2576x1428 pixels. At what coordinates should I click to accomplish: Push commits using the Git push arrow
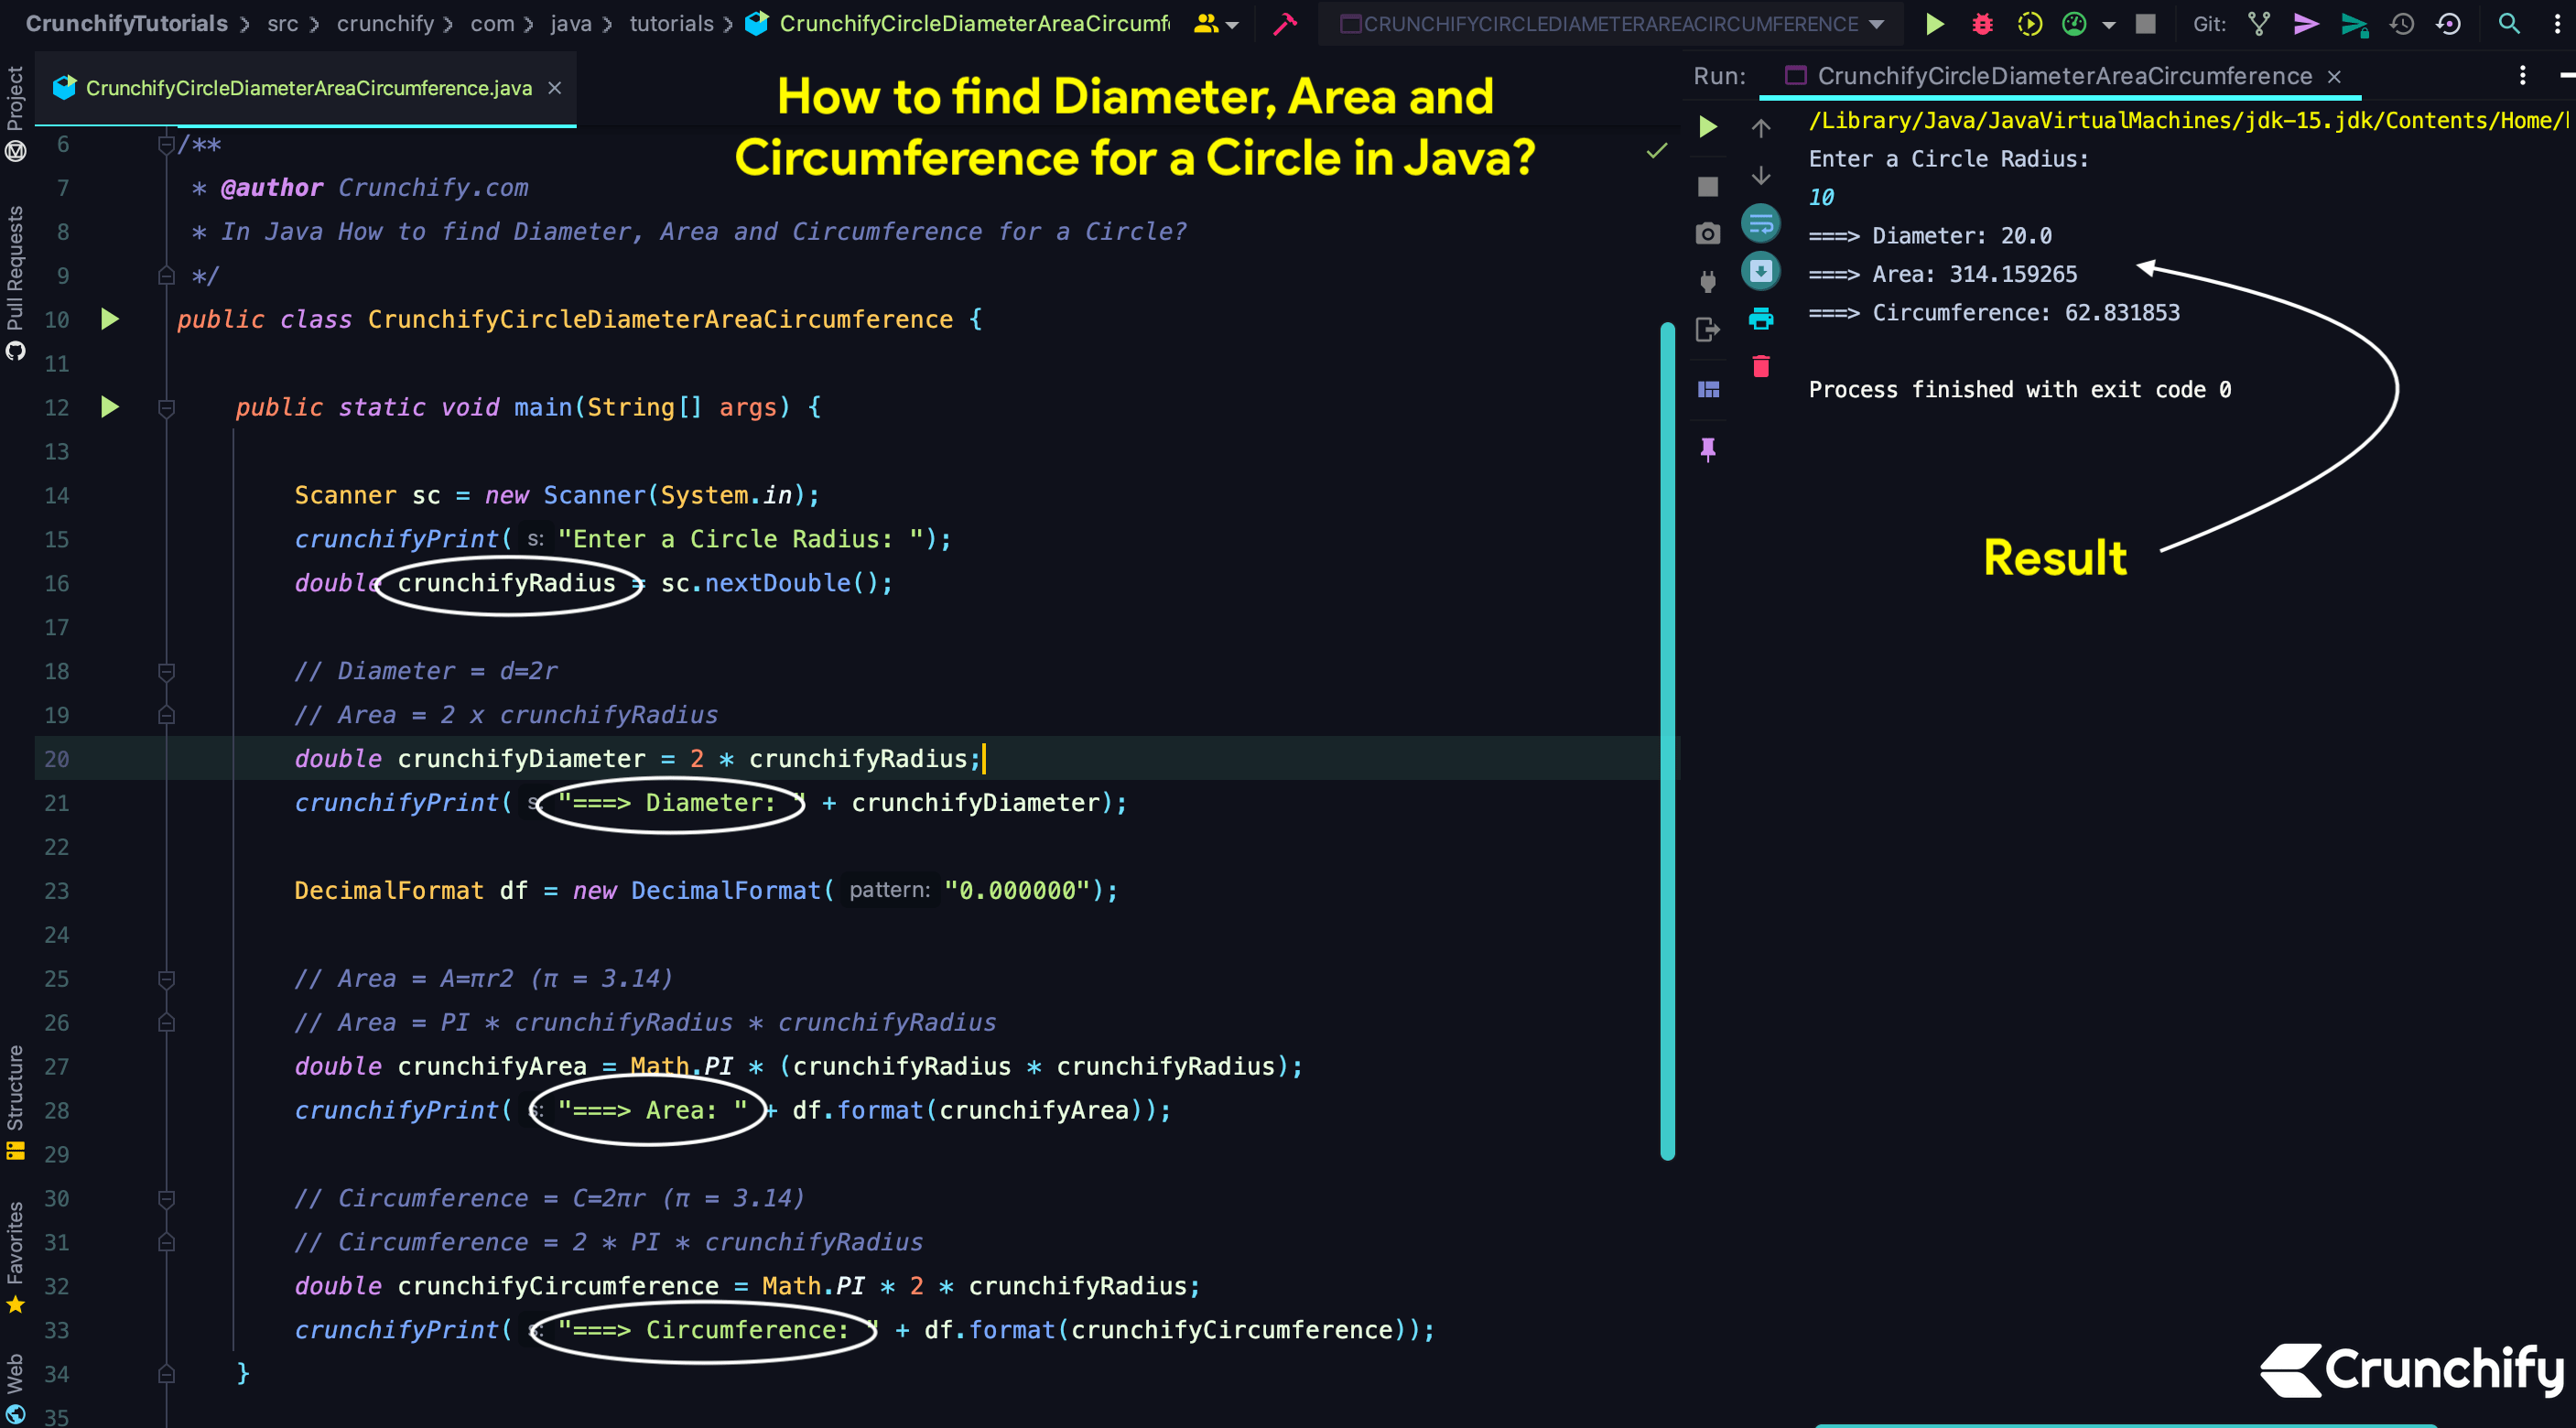[2306, 23]
